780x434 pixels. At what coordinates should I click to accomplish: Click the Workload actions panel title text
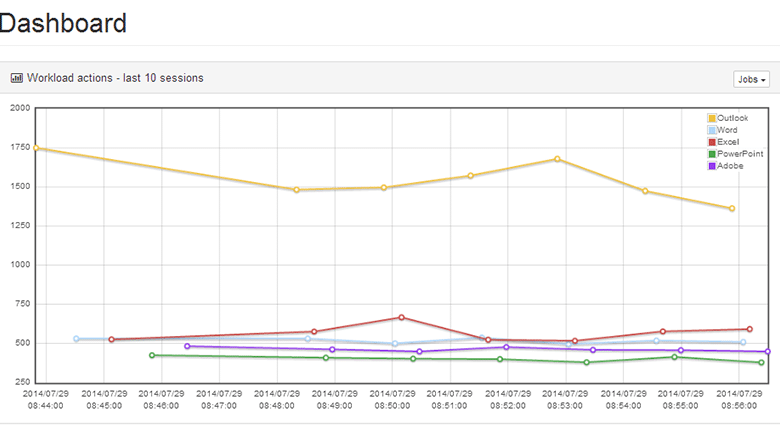(x=115, y=77)
